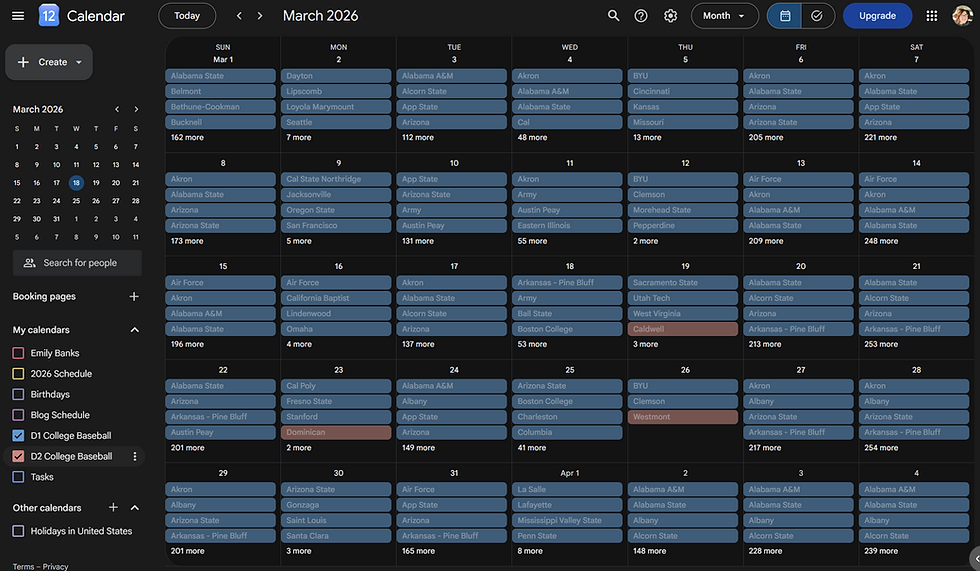The image size is (980, 571).
Task: Open Loyola Marymount event on March 2
Action: [336, 107]
